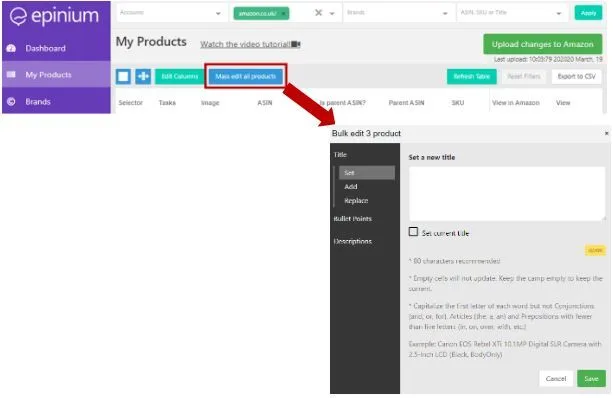This screenshot has width=613, height=398.
Task: Click Upload changes to Amazon
Action: coord(543,44)
